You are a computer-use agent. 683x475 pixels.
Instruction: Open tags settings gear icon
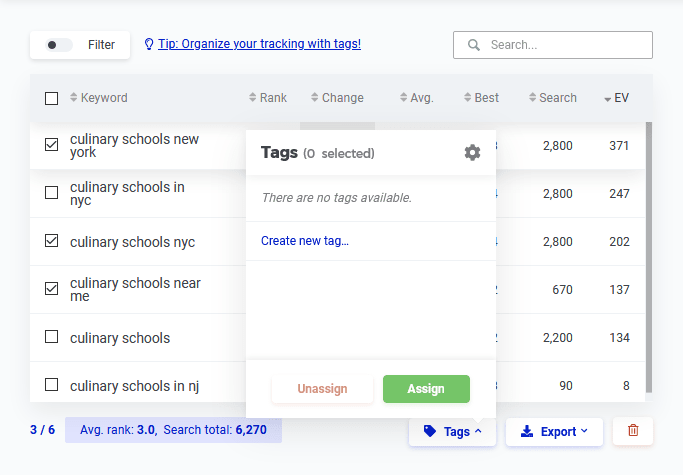[x=472, y=152]
